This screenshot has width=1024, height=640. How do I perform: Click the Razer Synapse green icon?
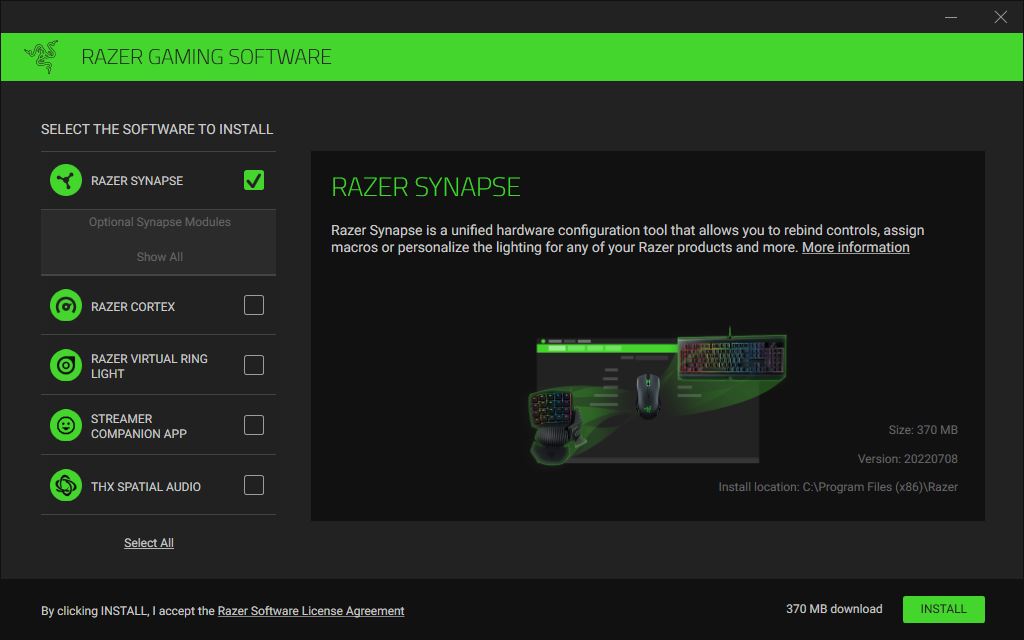[66, 180]
